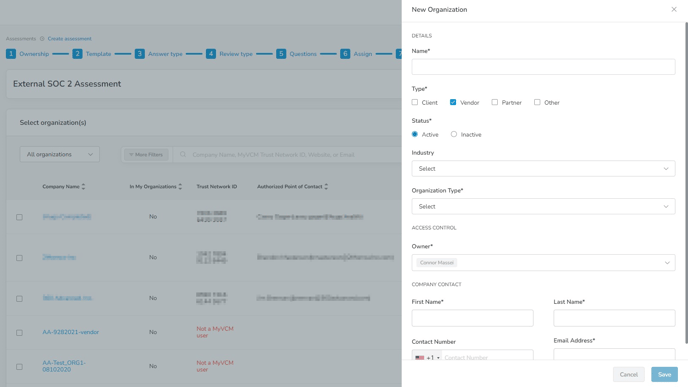Go to step 5 Questions

point(297,54)
